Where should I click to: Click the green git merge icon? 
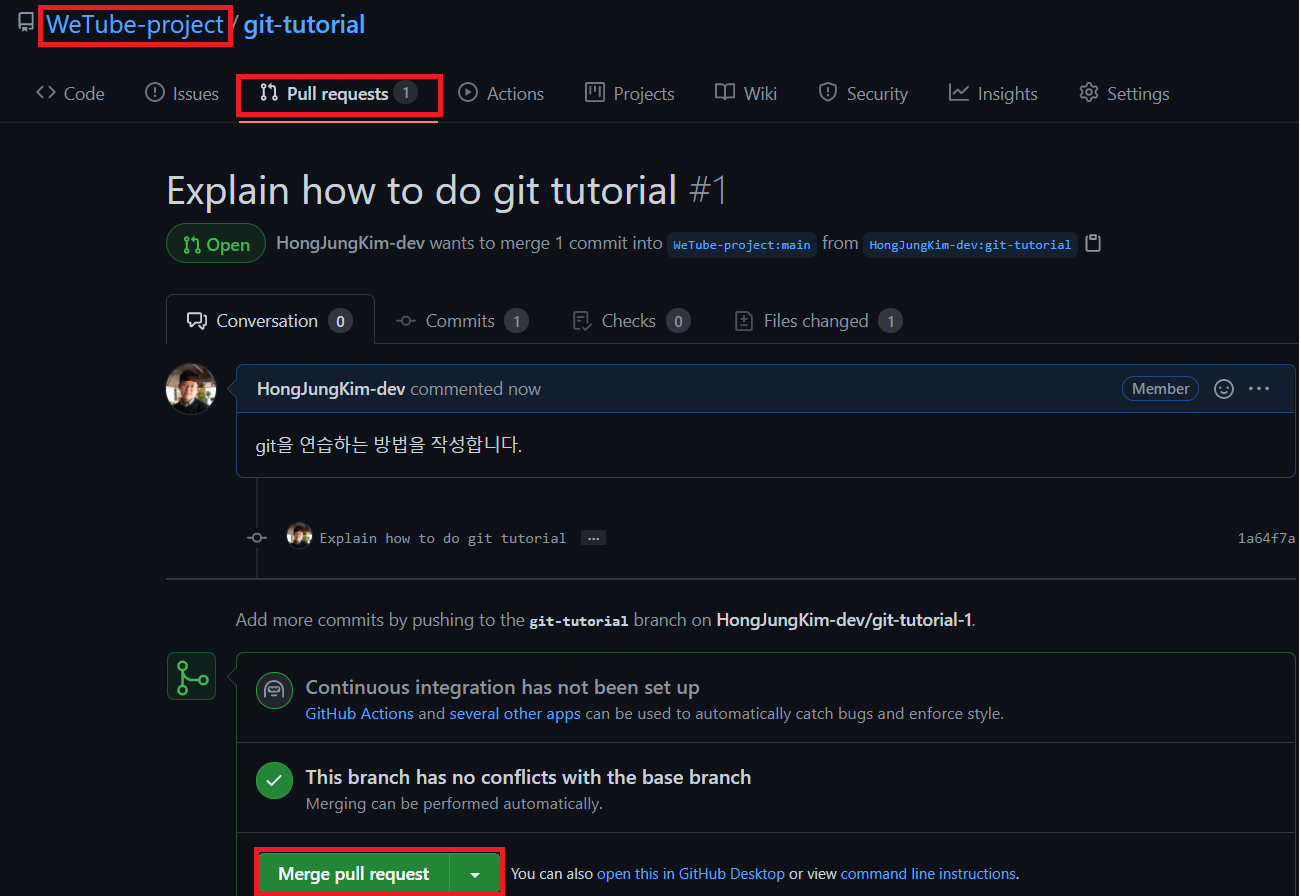pyautogui.click(x=191, y=675)
